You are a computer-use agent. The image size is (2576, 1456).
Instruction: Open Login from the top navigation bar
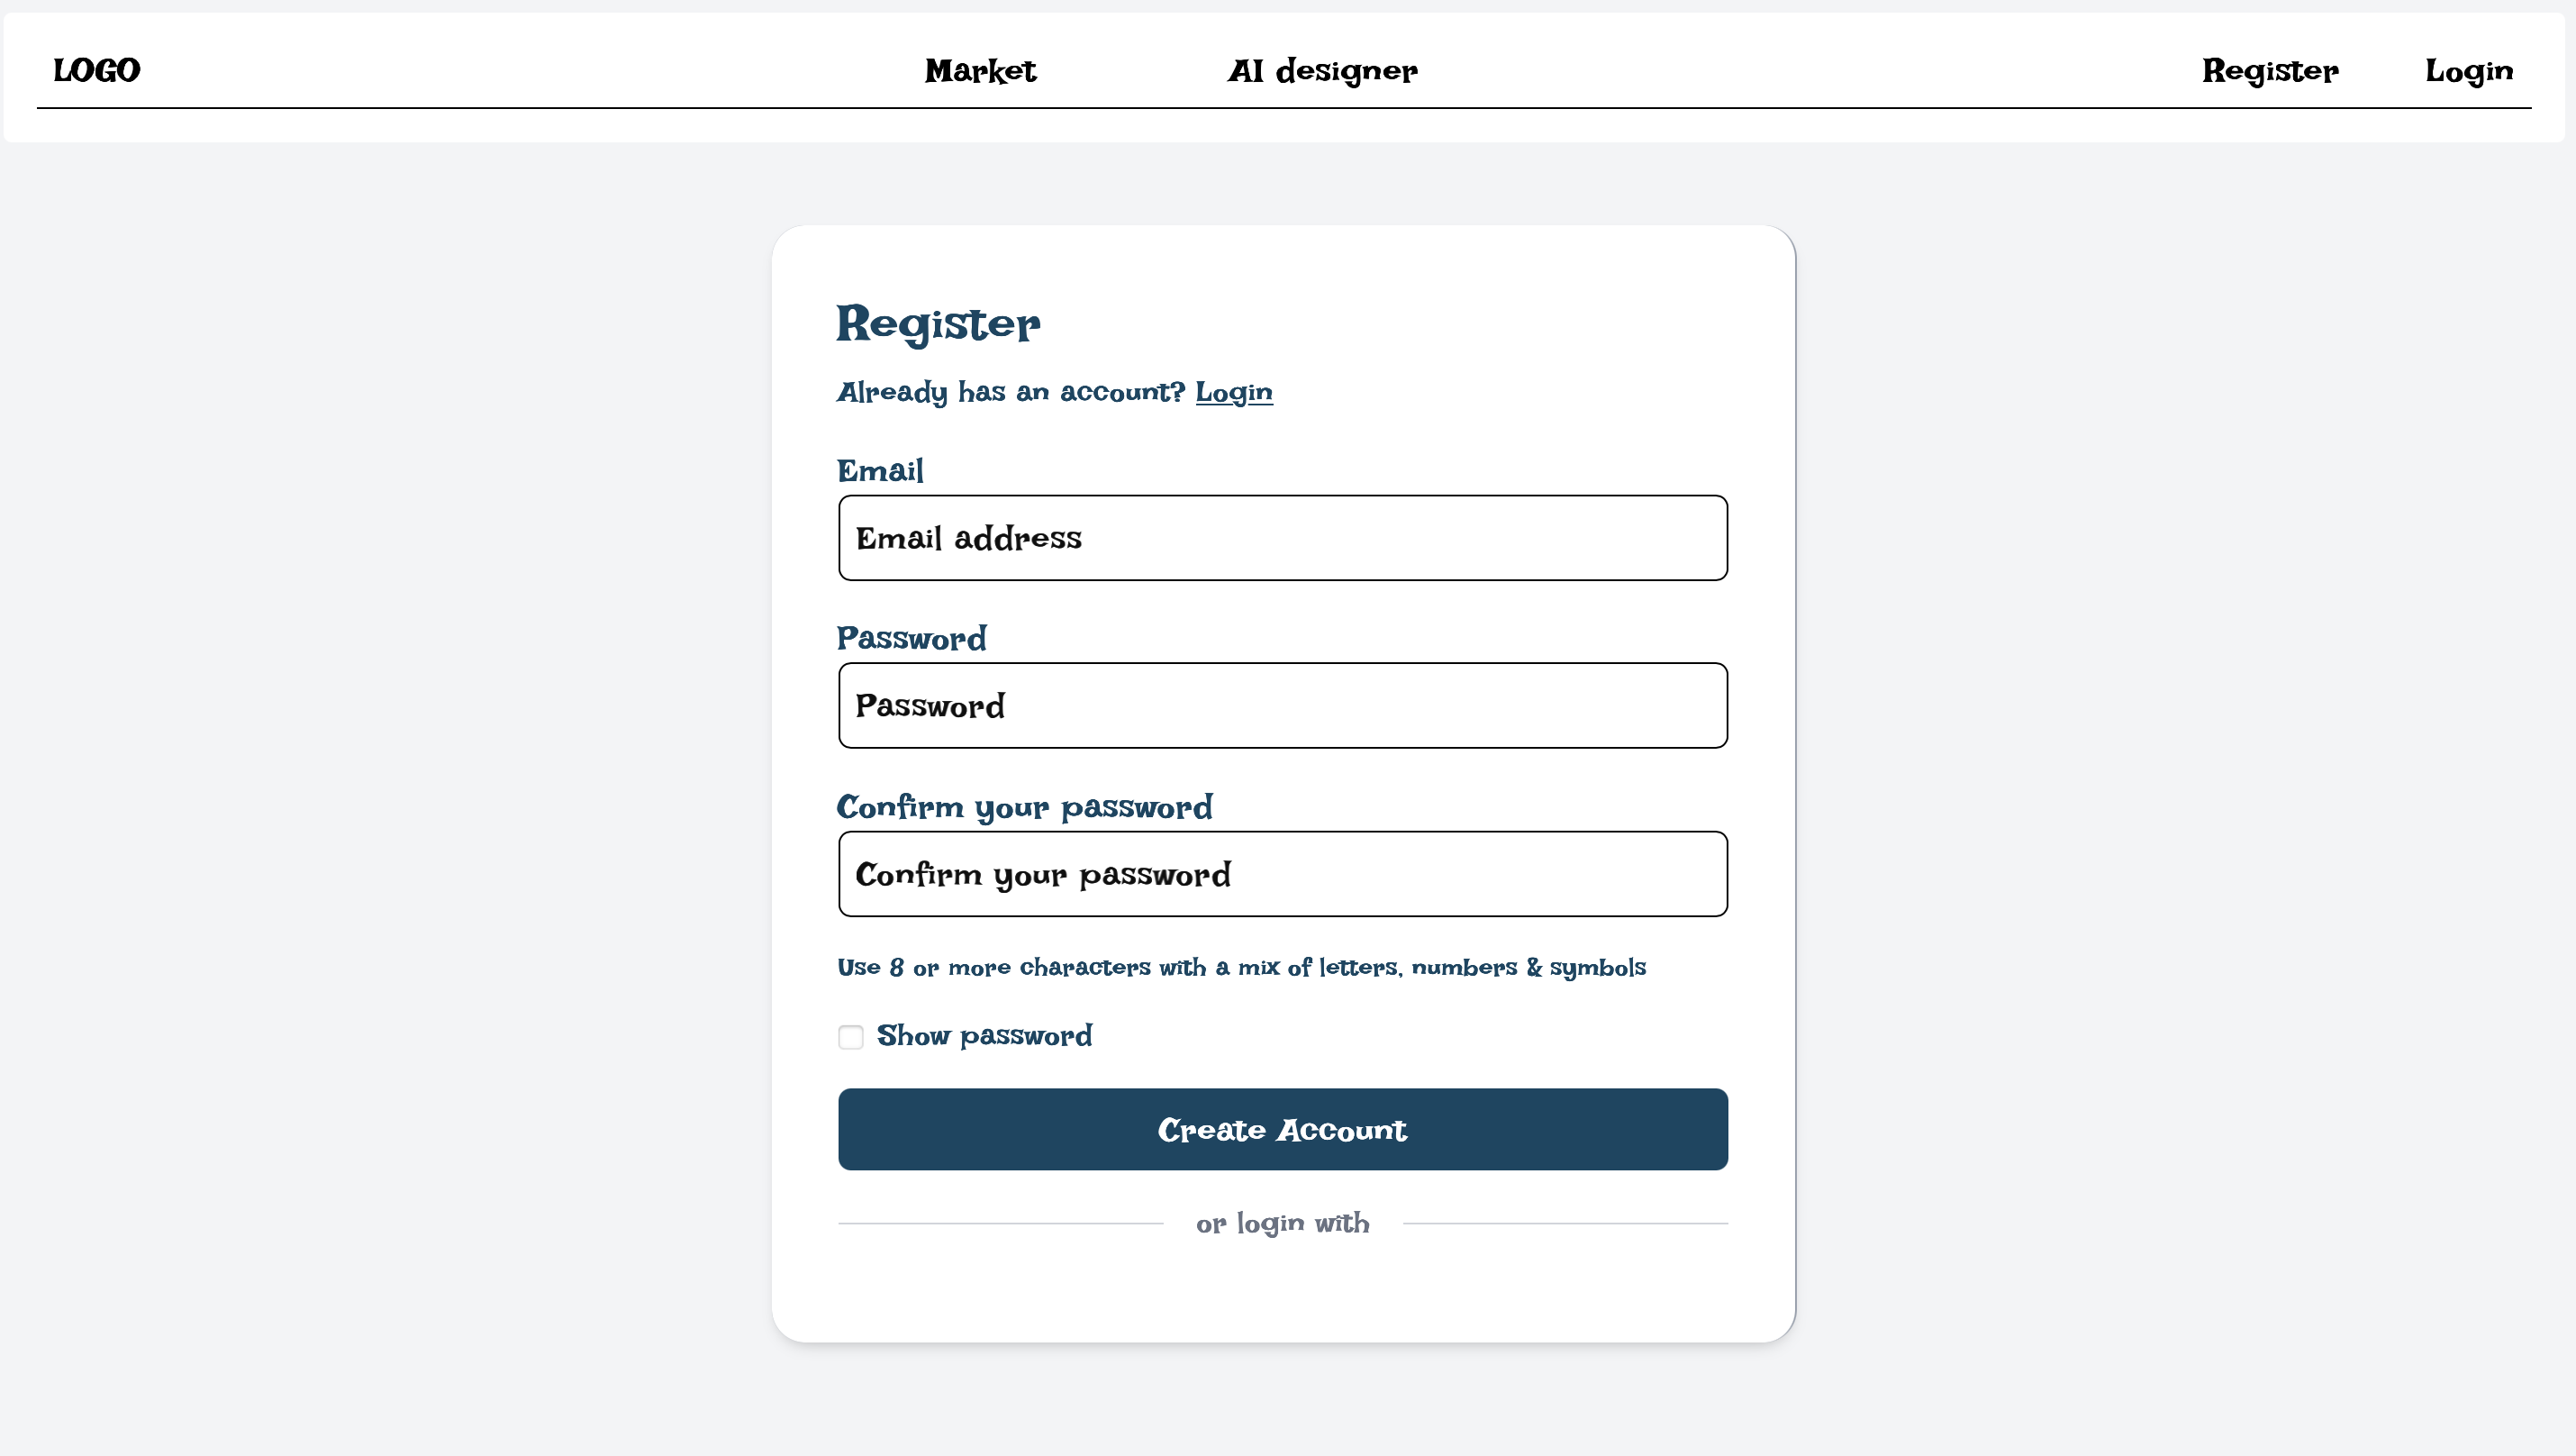pyautogui.click(x=2469, y=71)
